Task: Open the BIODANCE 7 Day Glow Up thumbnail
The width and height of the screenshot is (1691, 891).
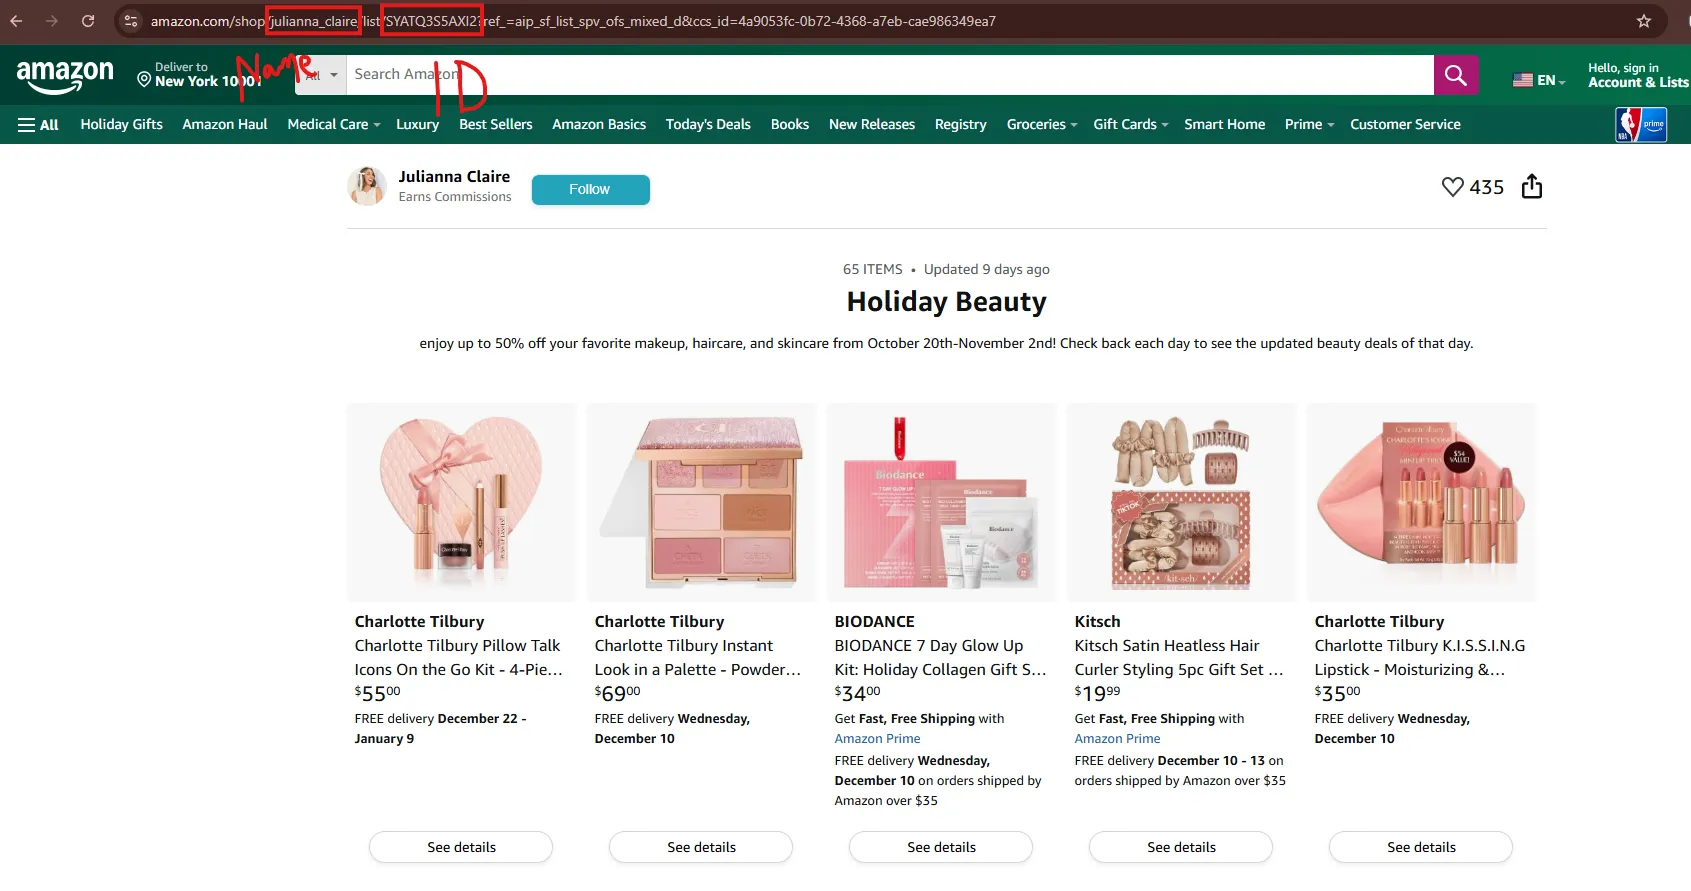Action: (x=941, y=503)
